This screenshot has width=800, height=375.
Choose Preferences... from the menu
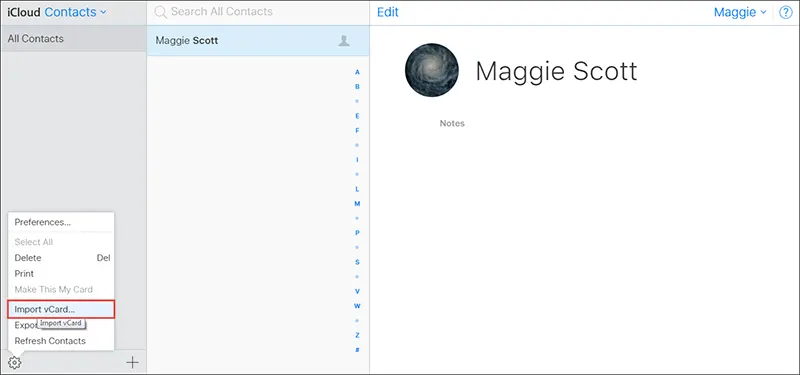[61, 222]
